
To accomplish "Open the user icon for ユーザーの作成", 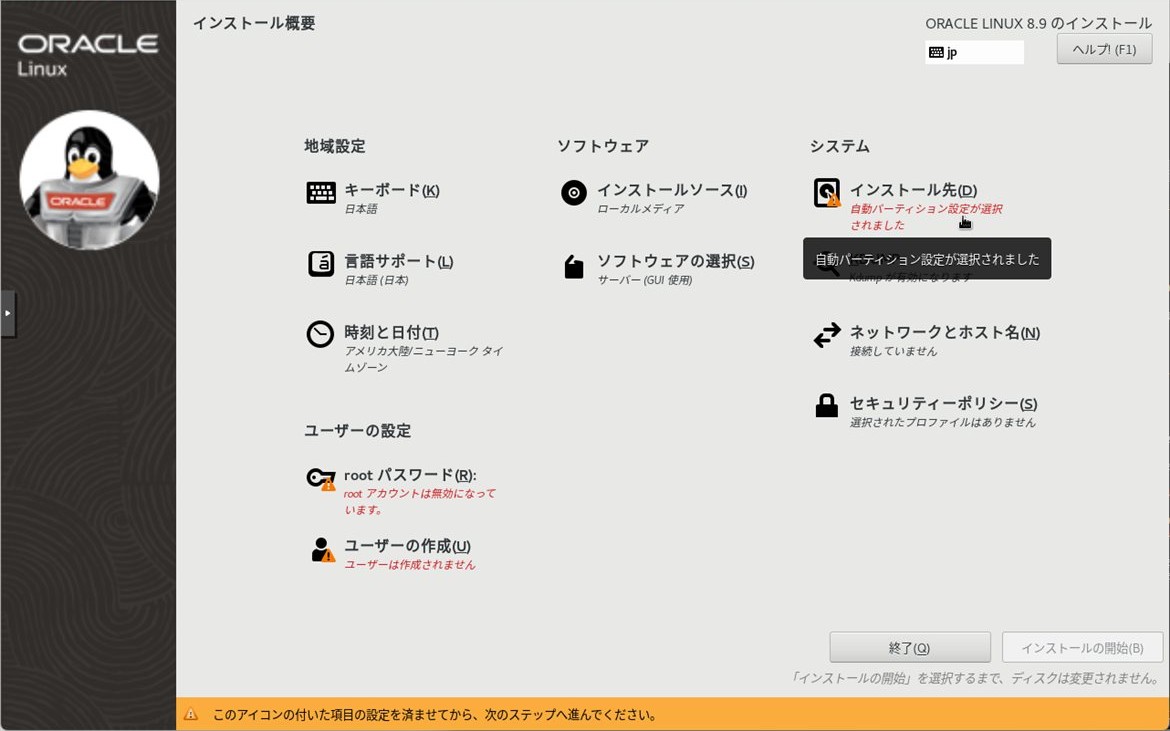I will coord(322,550).
